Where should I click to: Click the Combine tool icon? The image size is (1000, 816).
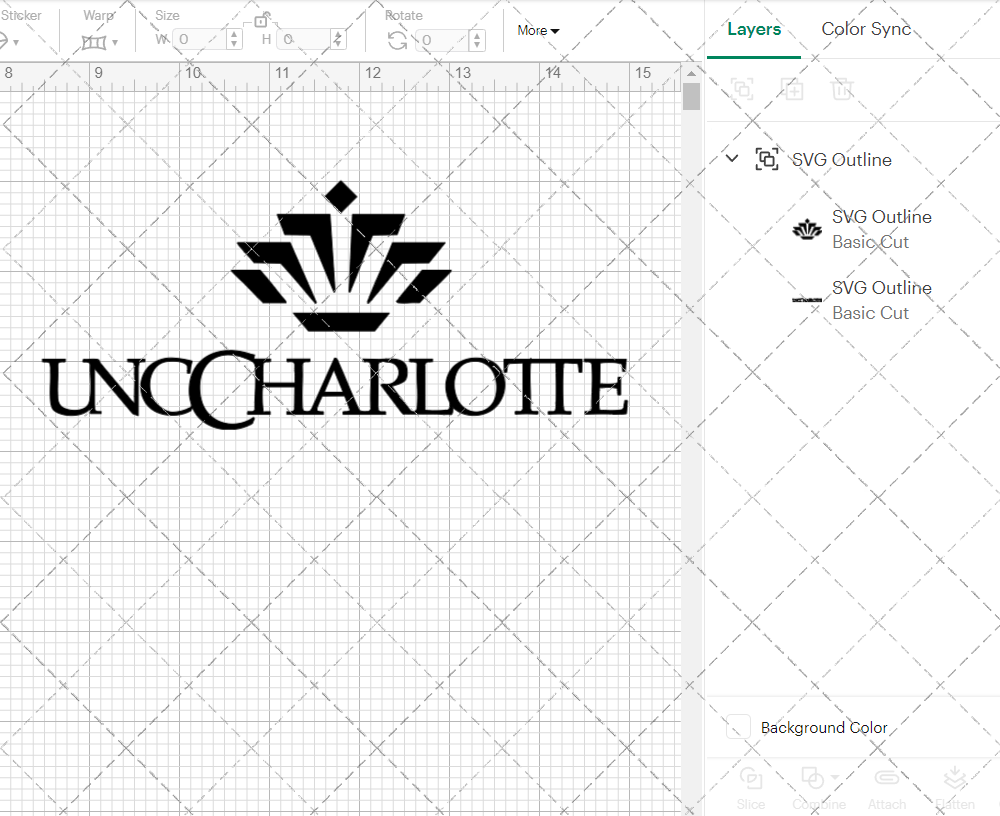[814, 778]
